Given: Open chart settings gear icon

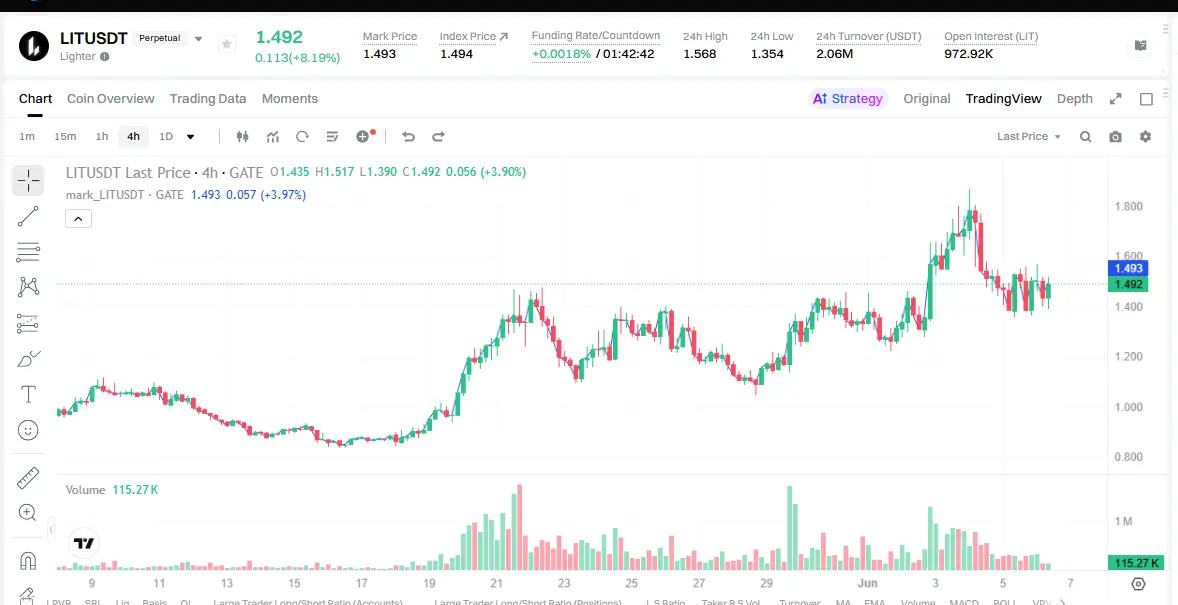Looking at the screenshot, I should point(1145,136).
